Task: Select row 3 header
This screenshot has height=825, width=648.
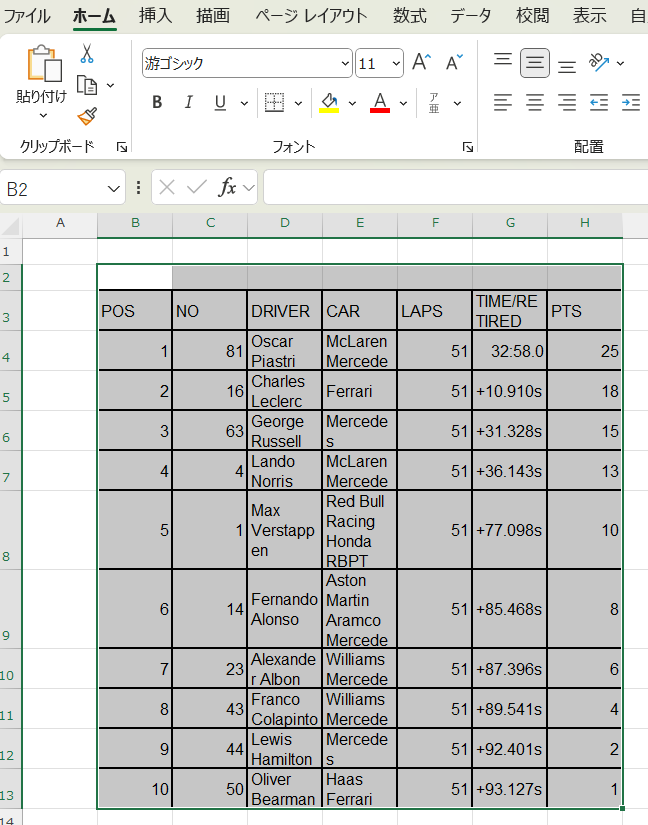Action: (x=11, y=310)
